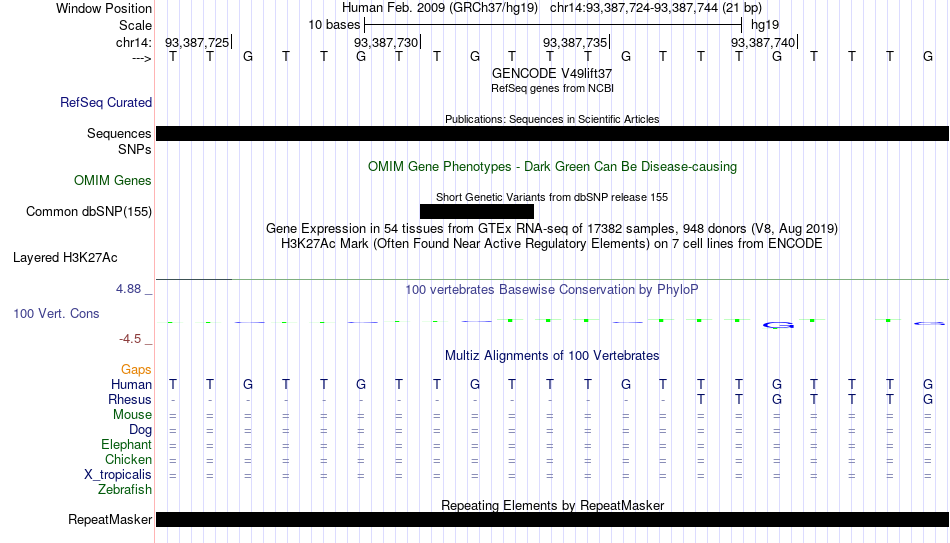The height and width of the screenshot is (543, 950).
Task: Click the orange Gaps label
Action: (136, 369)
